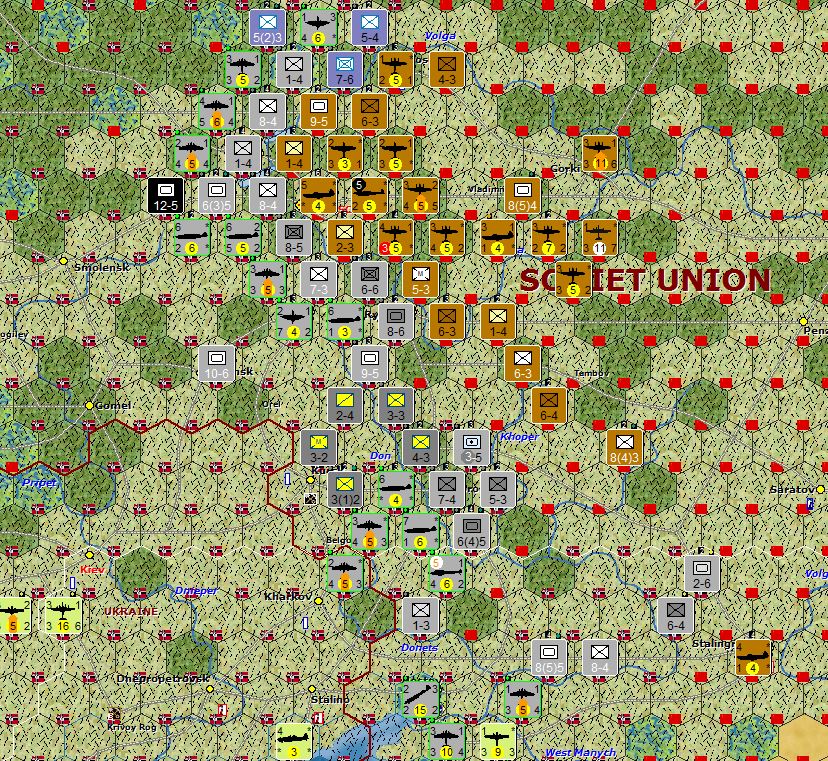
Task: Select the blue 7-6 unit
Action: pyautogui.click(x=345, y=69)
